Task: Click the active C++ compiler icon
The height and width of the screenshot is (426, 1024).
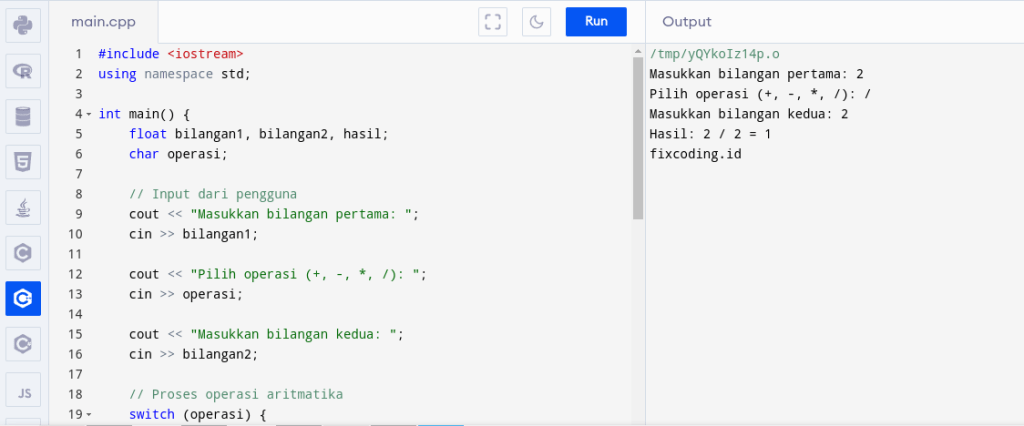Action: pos(23,299)
